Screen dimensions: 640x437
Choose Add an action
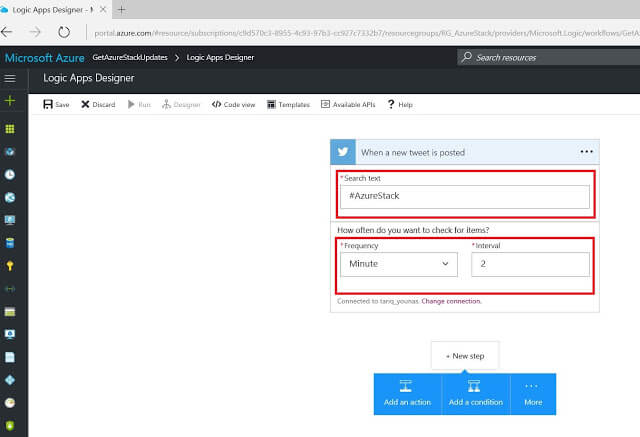pyautogui.click(x=407, y=394)
